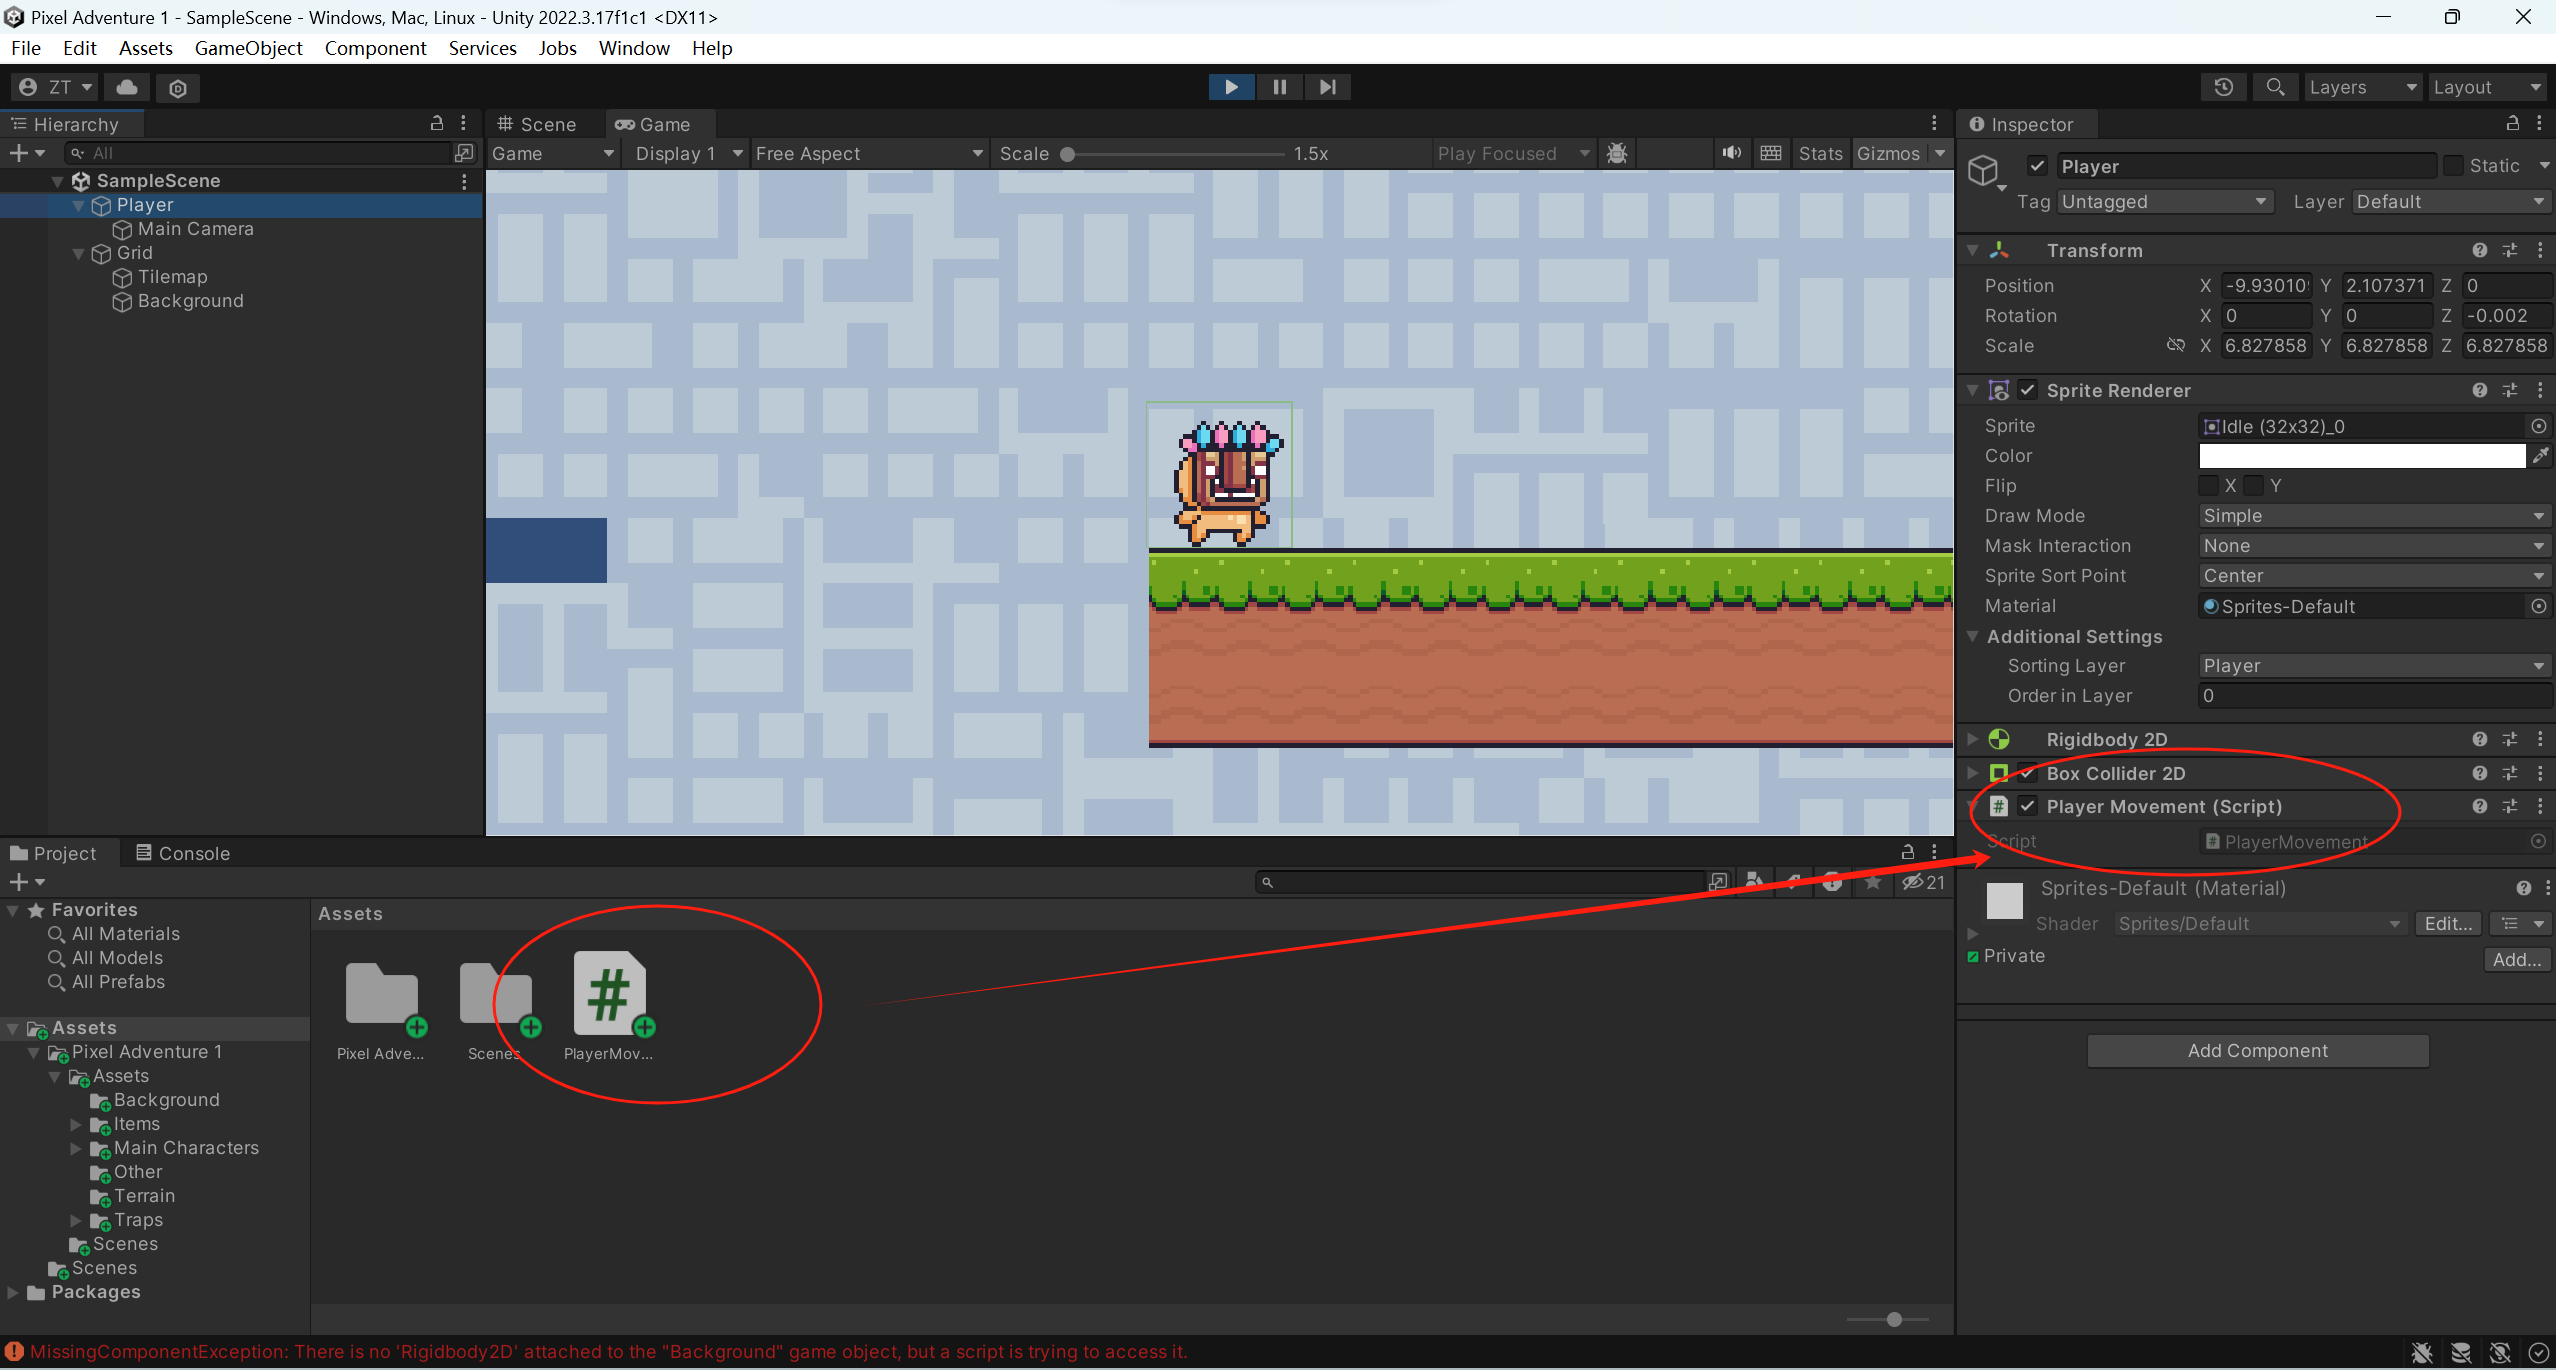Click the Position X input field
The width and height of the screenshot is (2556, 1370).
coord(2266,285)
